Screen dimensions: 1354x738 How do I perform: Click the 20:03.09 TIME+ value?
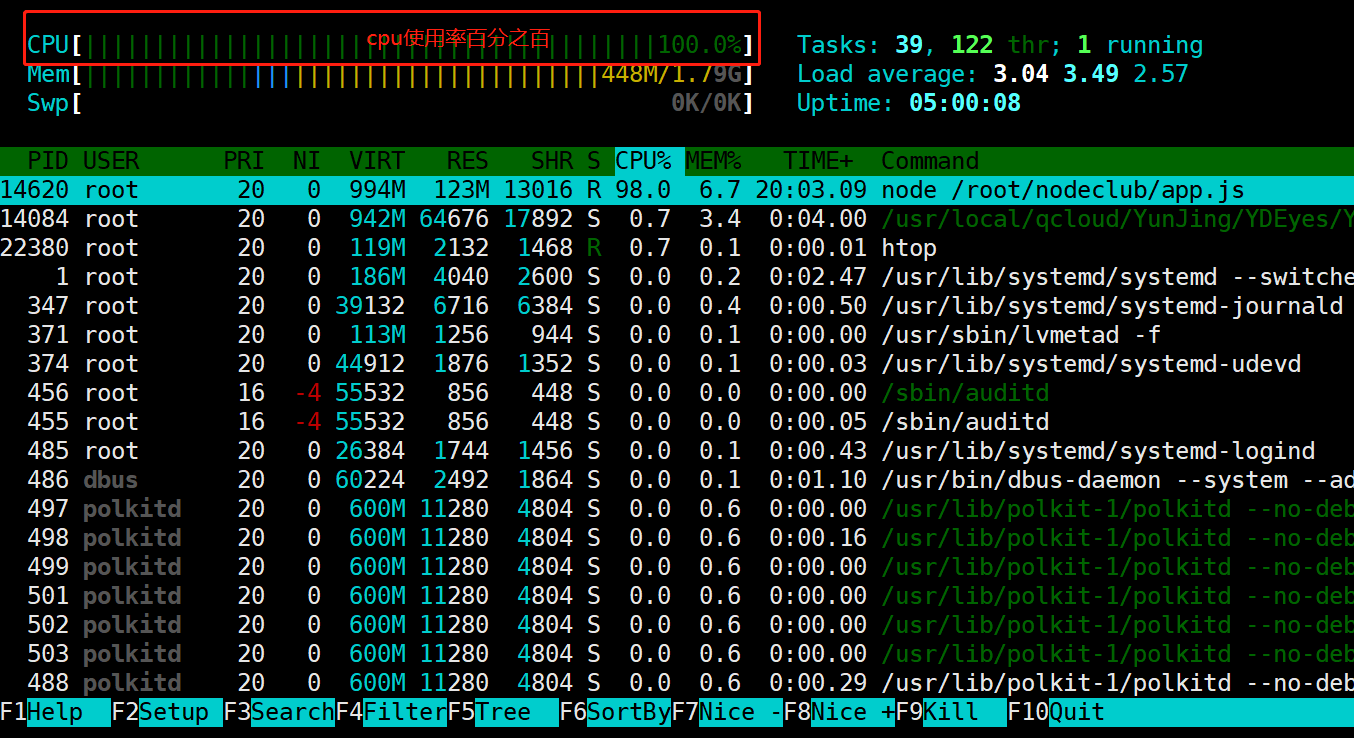pos(811,190)
